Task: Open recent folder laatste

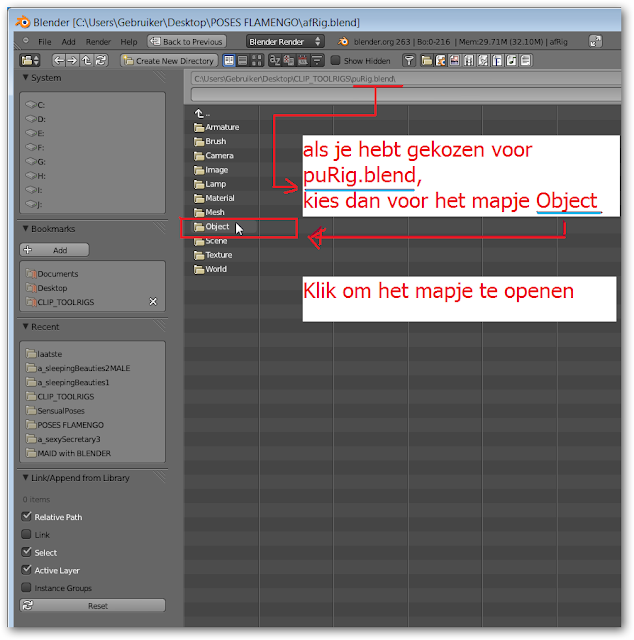Action: coord(44,354)
